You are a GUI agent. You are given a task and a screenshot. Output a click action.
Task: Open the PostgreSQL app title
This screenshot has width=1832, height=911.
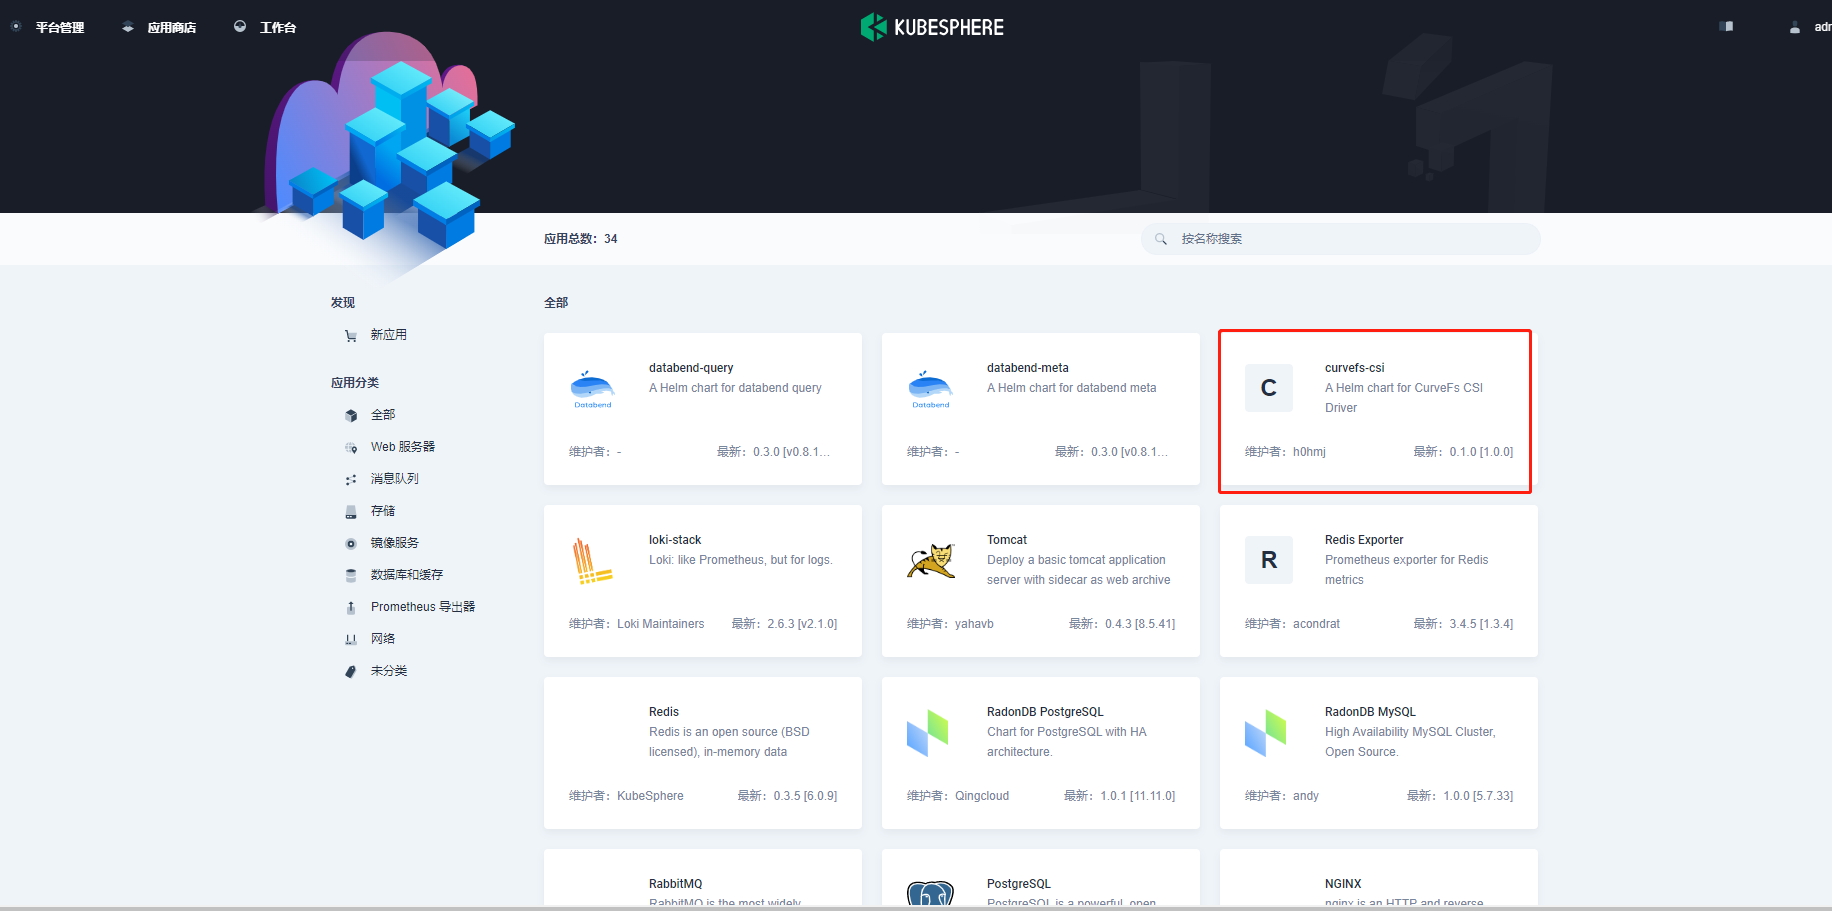click(x=1019, y=884)
